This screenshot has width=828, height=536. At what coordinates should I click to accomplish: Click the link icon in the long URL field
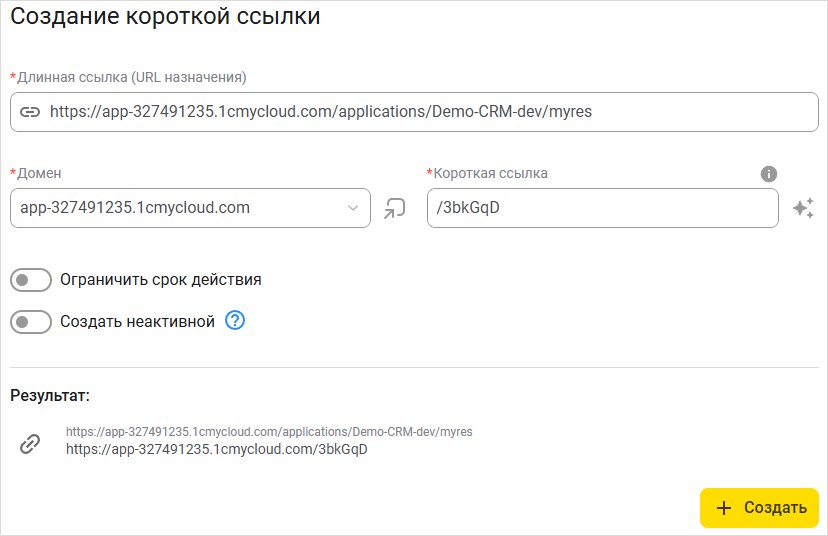coord(30,112)
